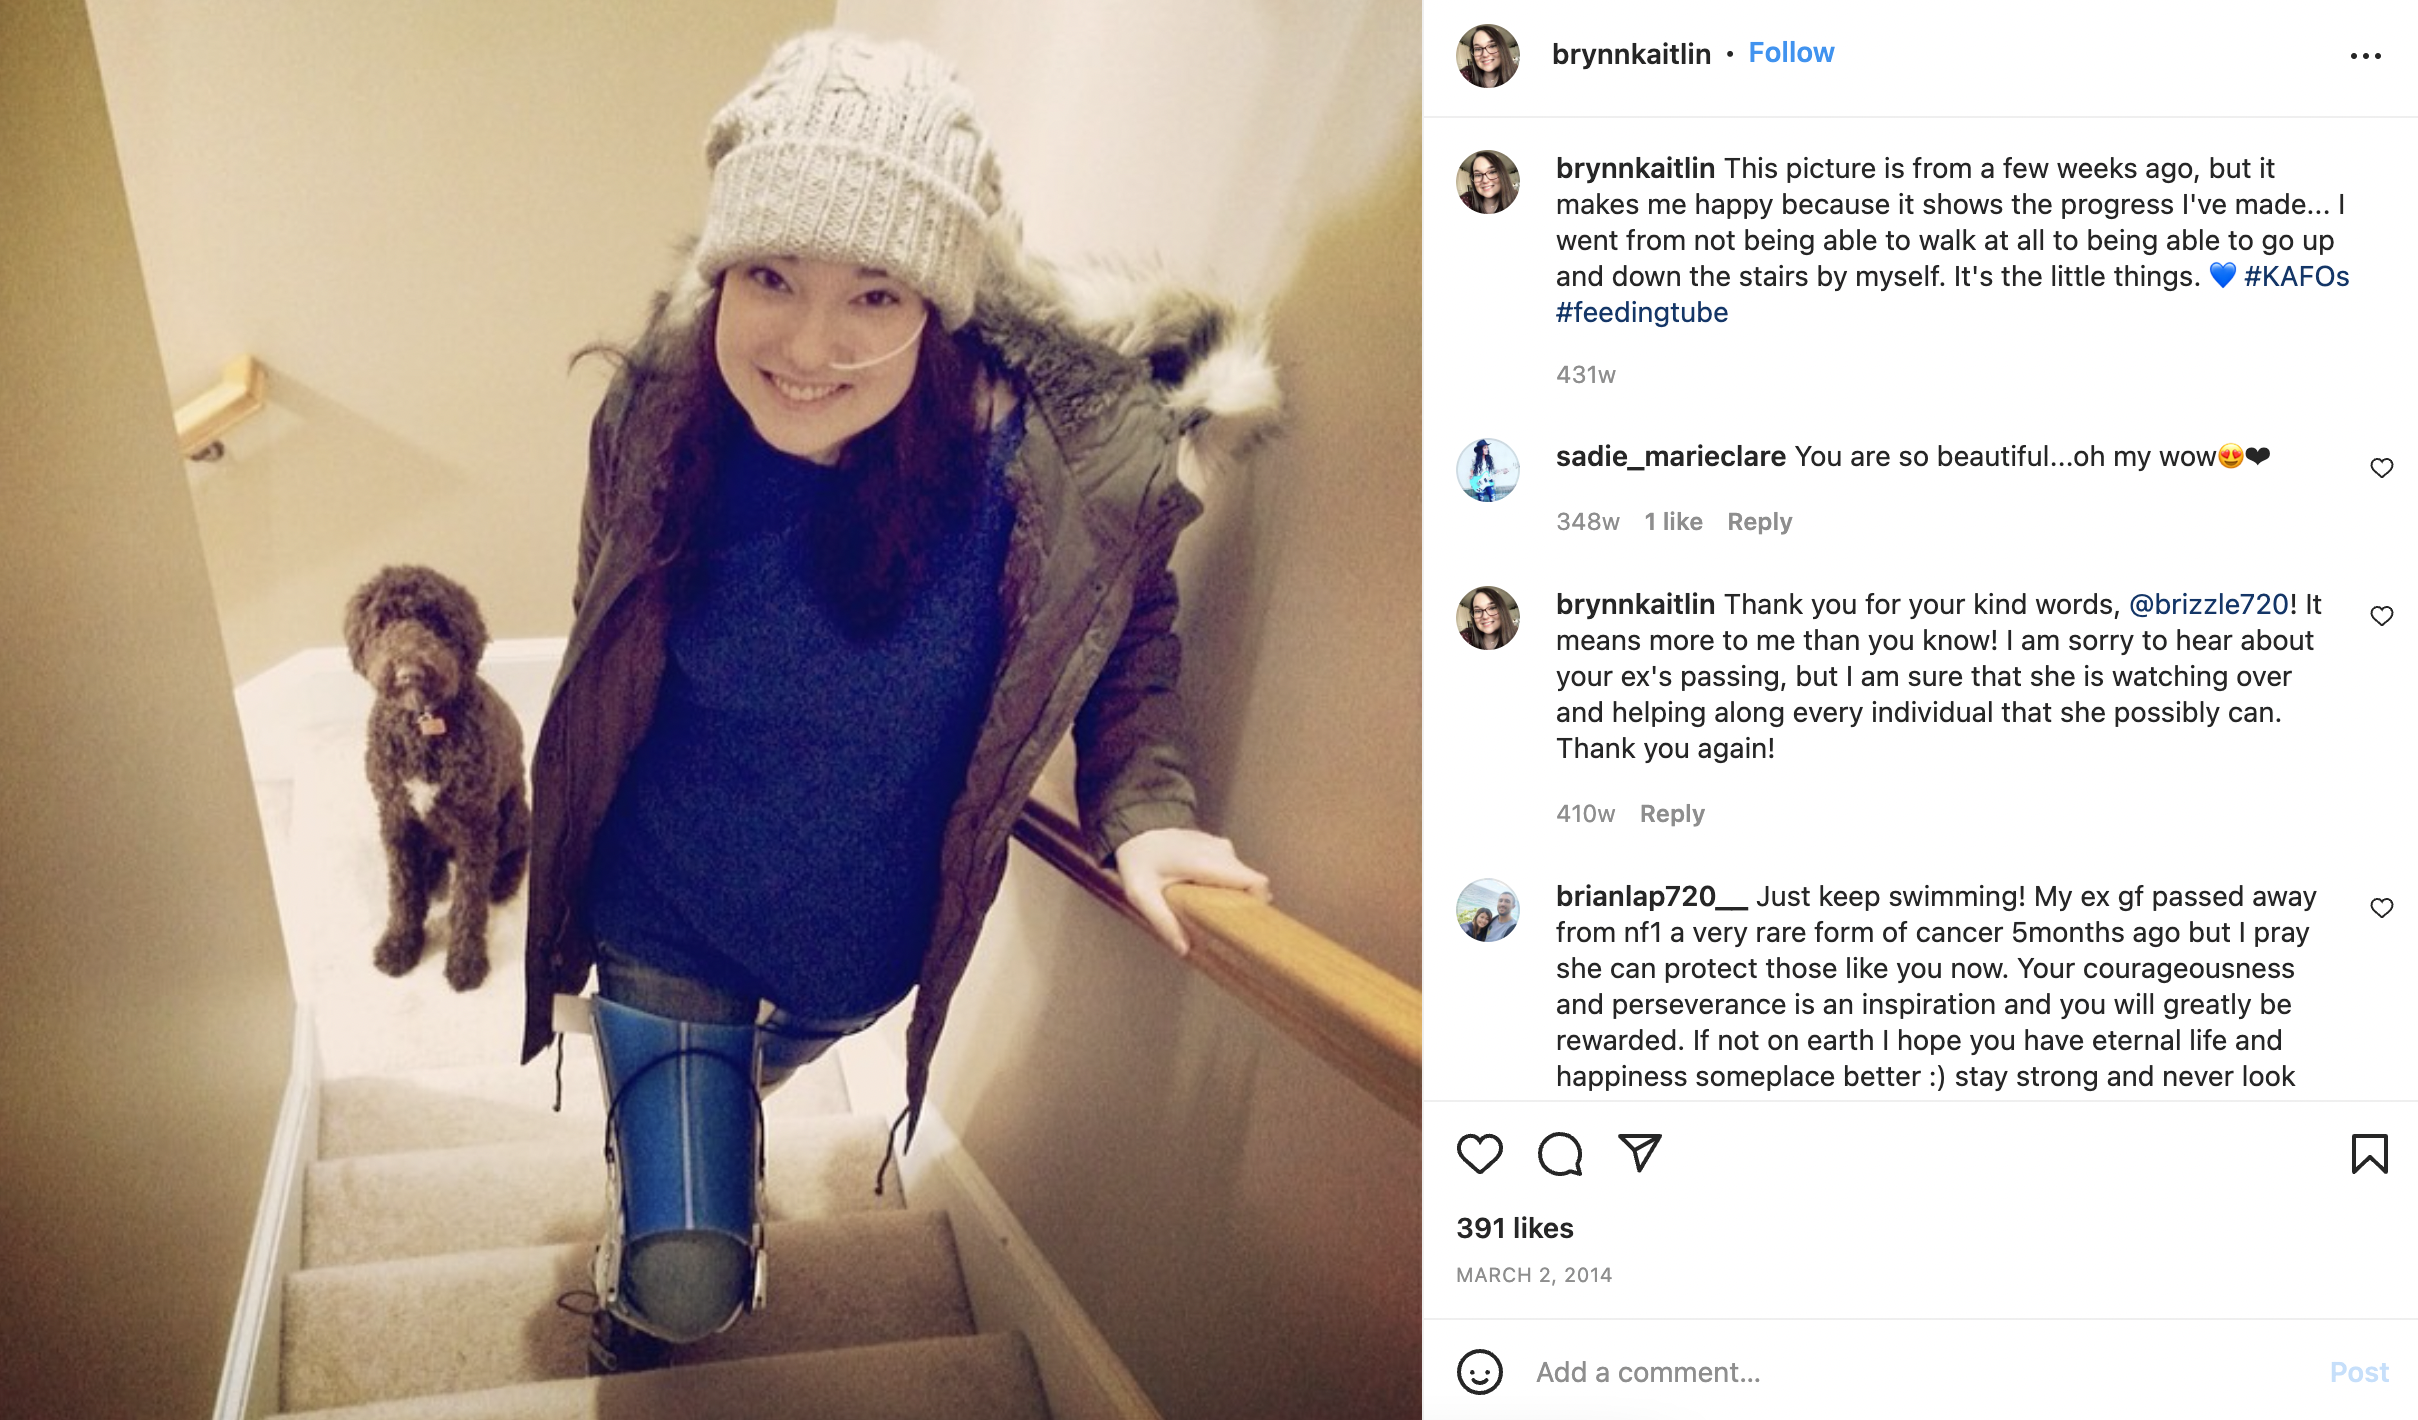Viewport: 2418px width, 1420px height.
Task: View the 391 likes list
Action: click(1514, 1228)
